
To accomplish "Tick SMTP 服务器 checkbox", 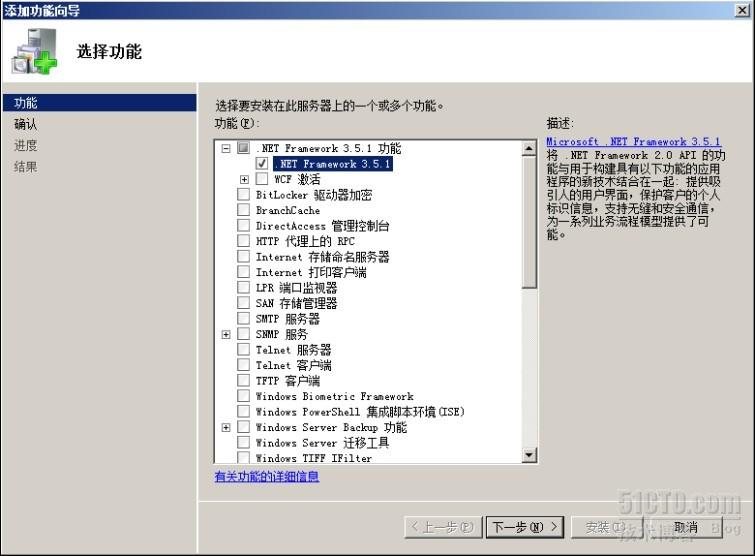I will click(x=244, y=318).
